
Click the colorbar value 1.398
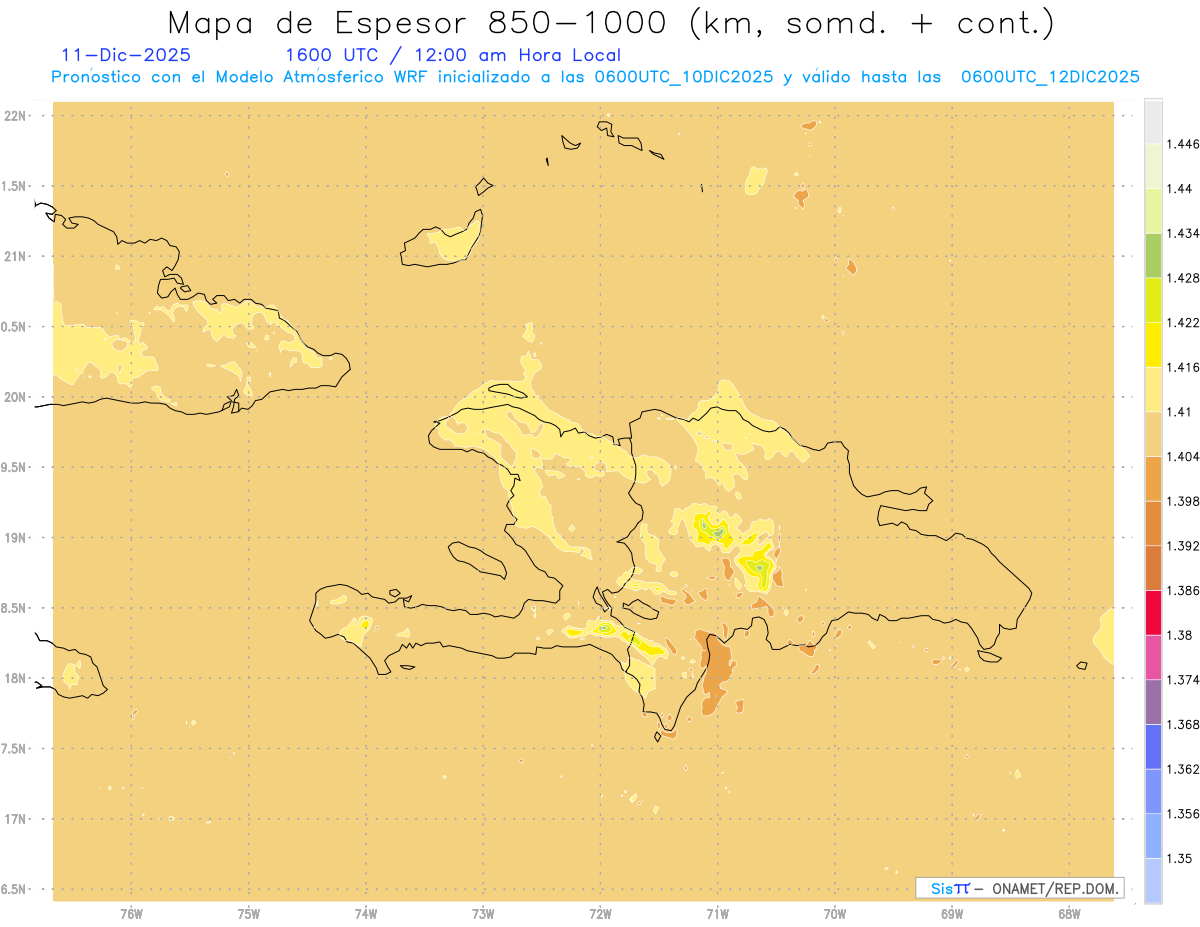tap(1184, 501)
